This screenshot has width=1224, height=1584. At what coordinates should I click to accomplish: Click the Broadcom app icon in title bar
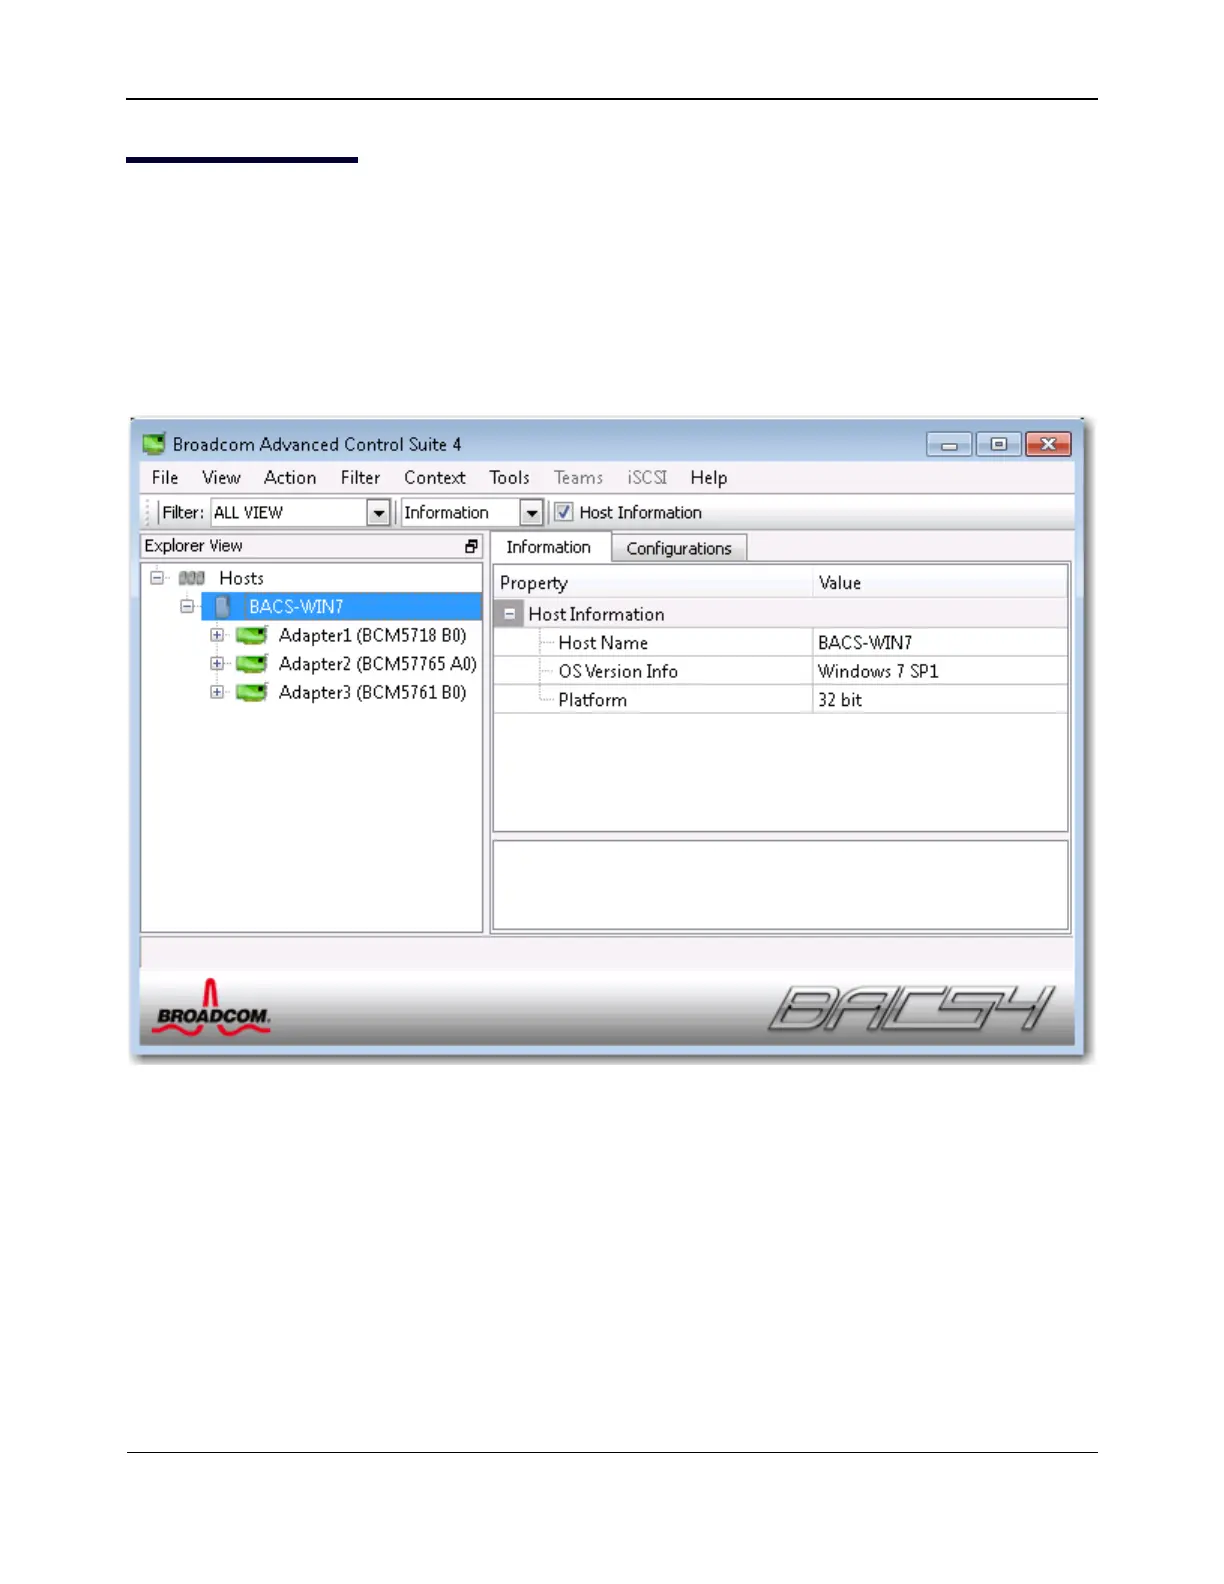[x=153, y=444]
